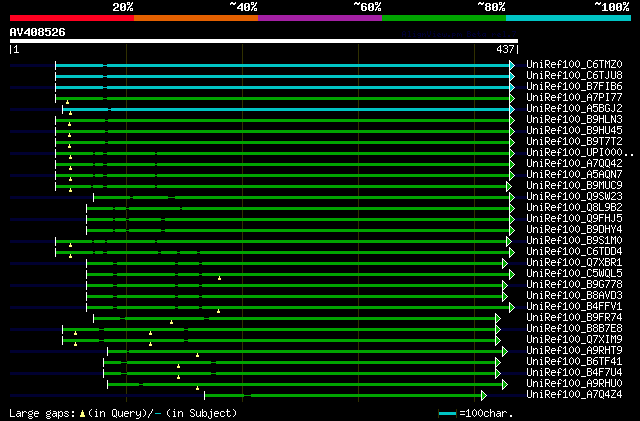The height and width of the screenshot is (421, 640).
Task: Click the cyan alignment bar for C6TMZ0
Action: (282, 65)
